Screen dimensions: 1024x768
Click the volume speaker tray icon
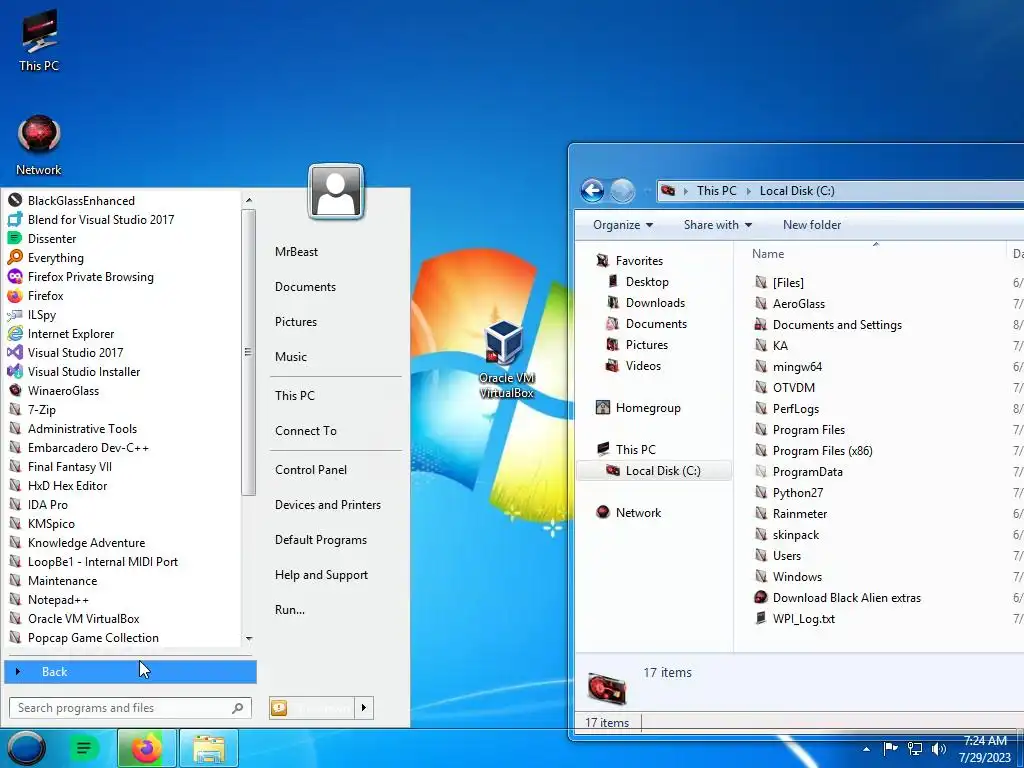click(x=938, y=748)
